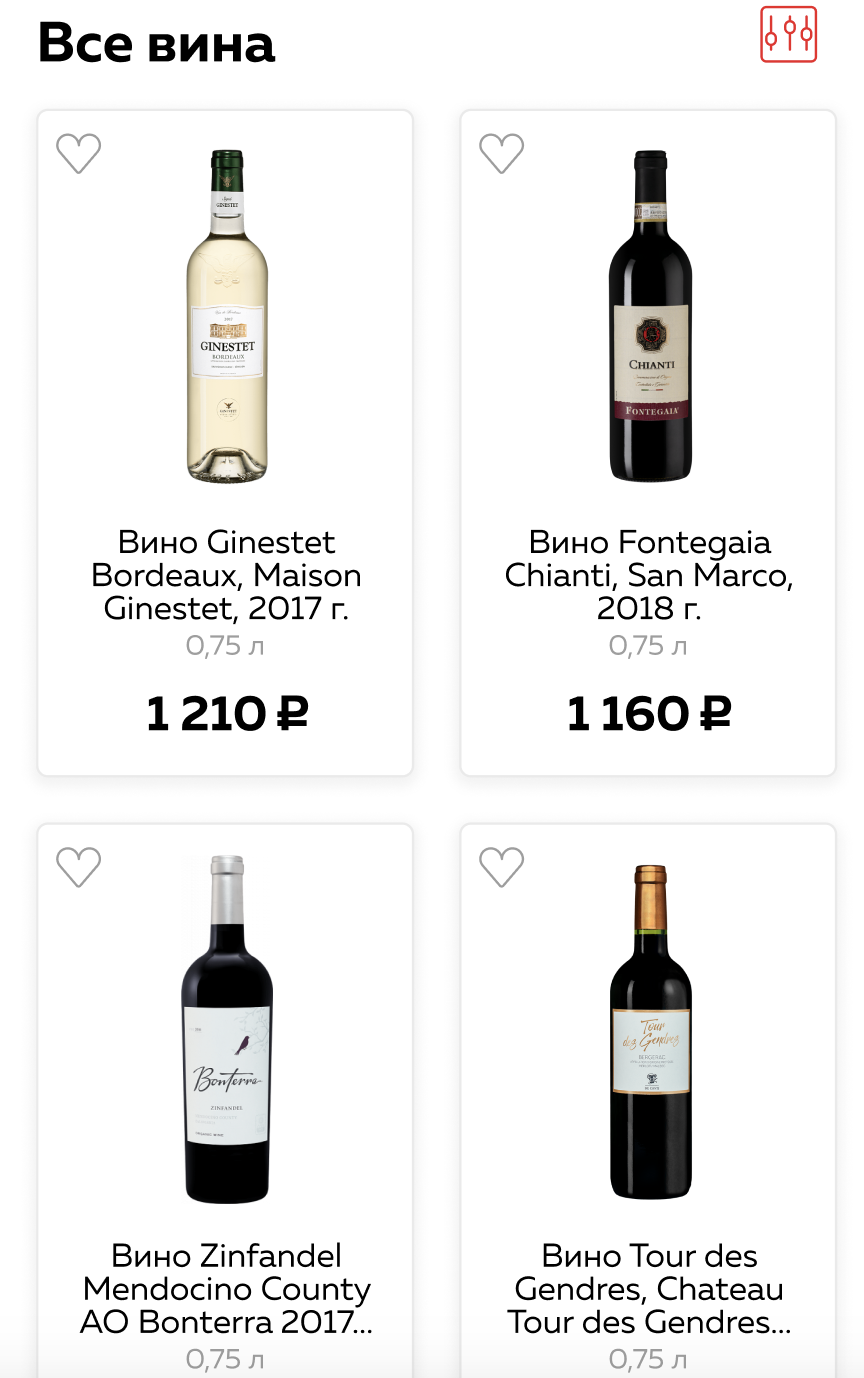Tap the 0,75 л volume under Ginestet
The height and width of the screenshot is (1378, 864).
pyautogui.click(x=225, y=646)
